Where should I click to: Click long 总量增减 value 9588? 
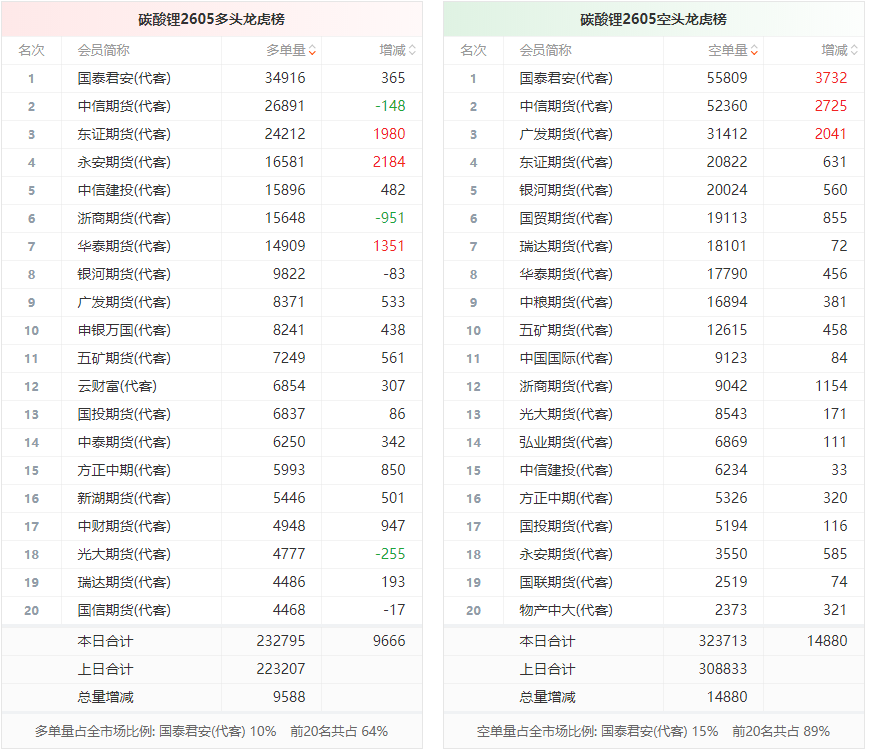click(x=289, y=697)
